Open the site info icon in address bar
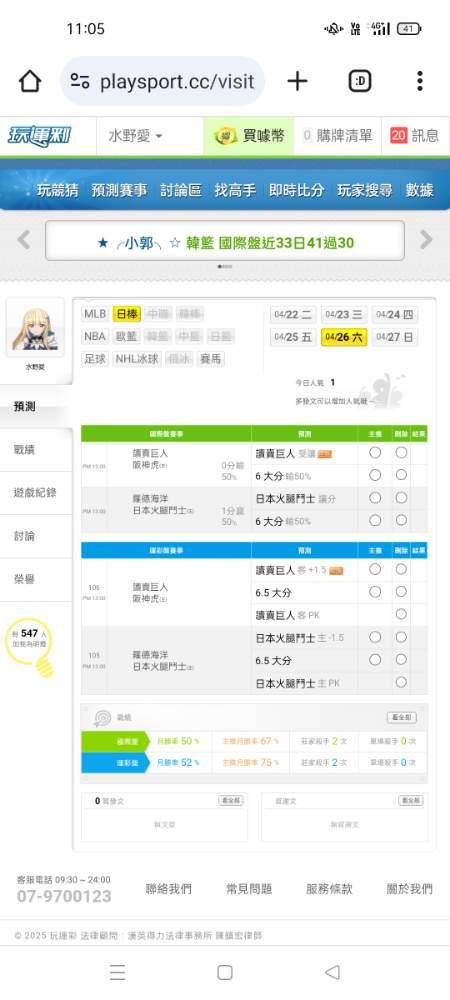This screenshot has width=450, height=1000. (80, 81)
